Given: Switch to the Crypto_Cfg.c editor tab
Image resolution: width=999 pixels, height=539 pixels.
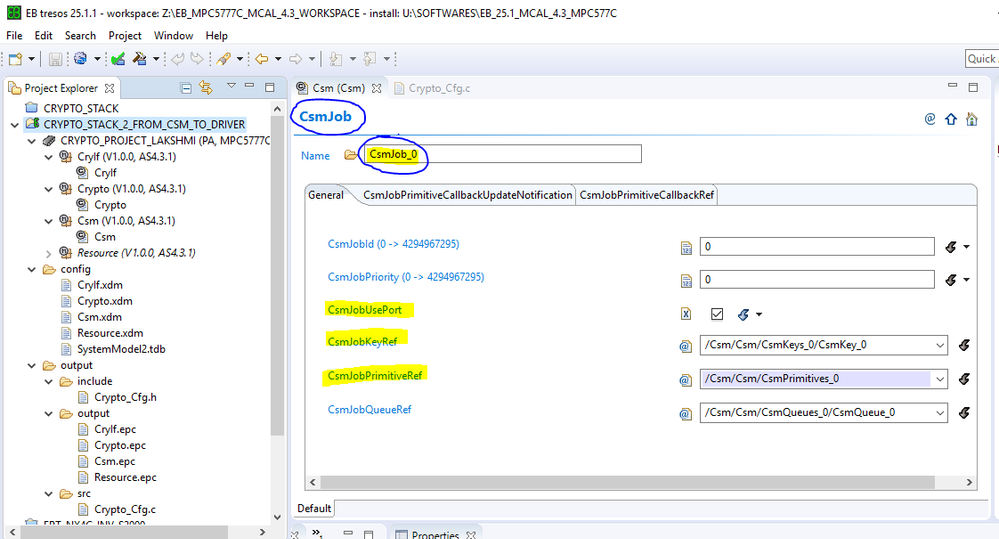Looking at the screenshot, I should click(x=433, y=89).
